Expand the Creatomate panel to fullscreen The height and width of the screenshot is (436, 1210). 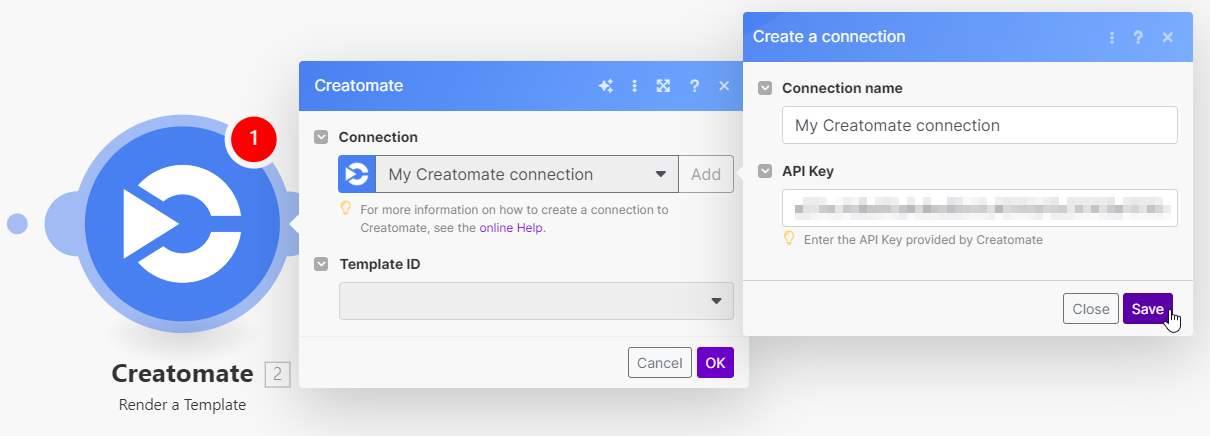click(x=663, y=86)
